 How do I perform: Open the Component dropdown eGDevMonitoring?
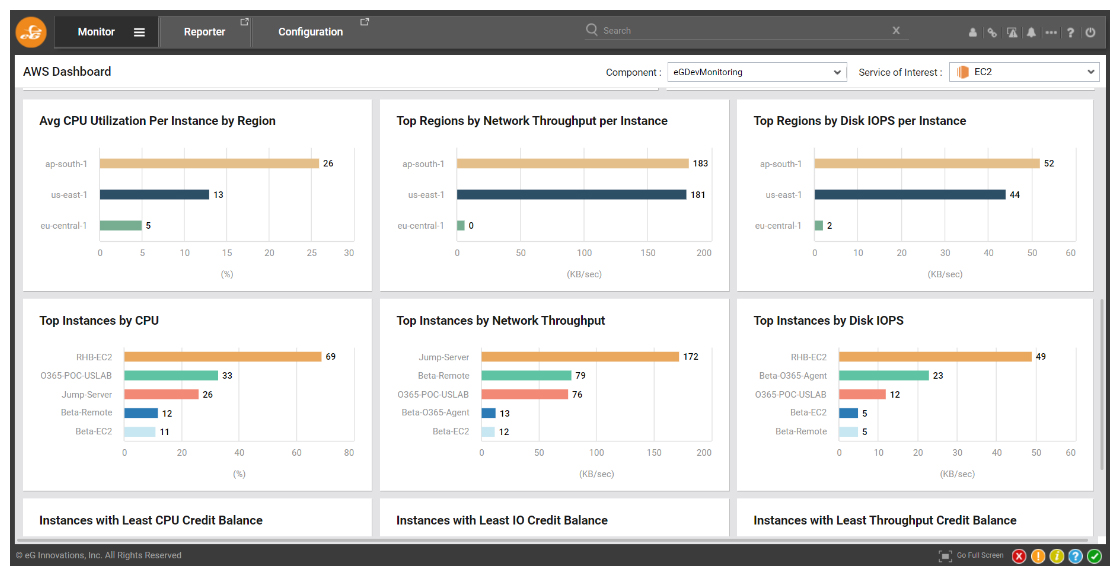(757, 72)
